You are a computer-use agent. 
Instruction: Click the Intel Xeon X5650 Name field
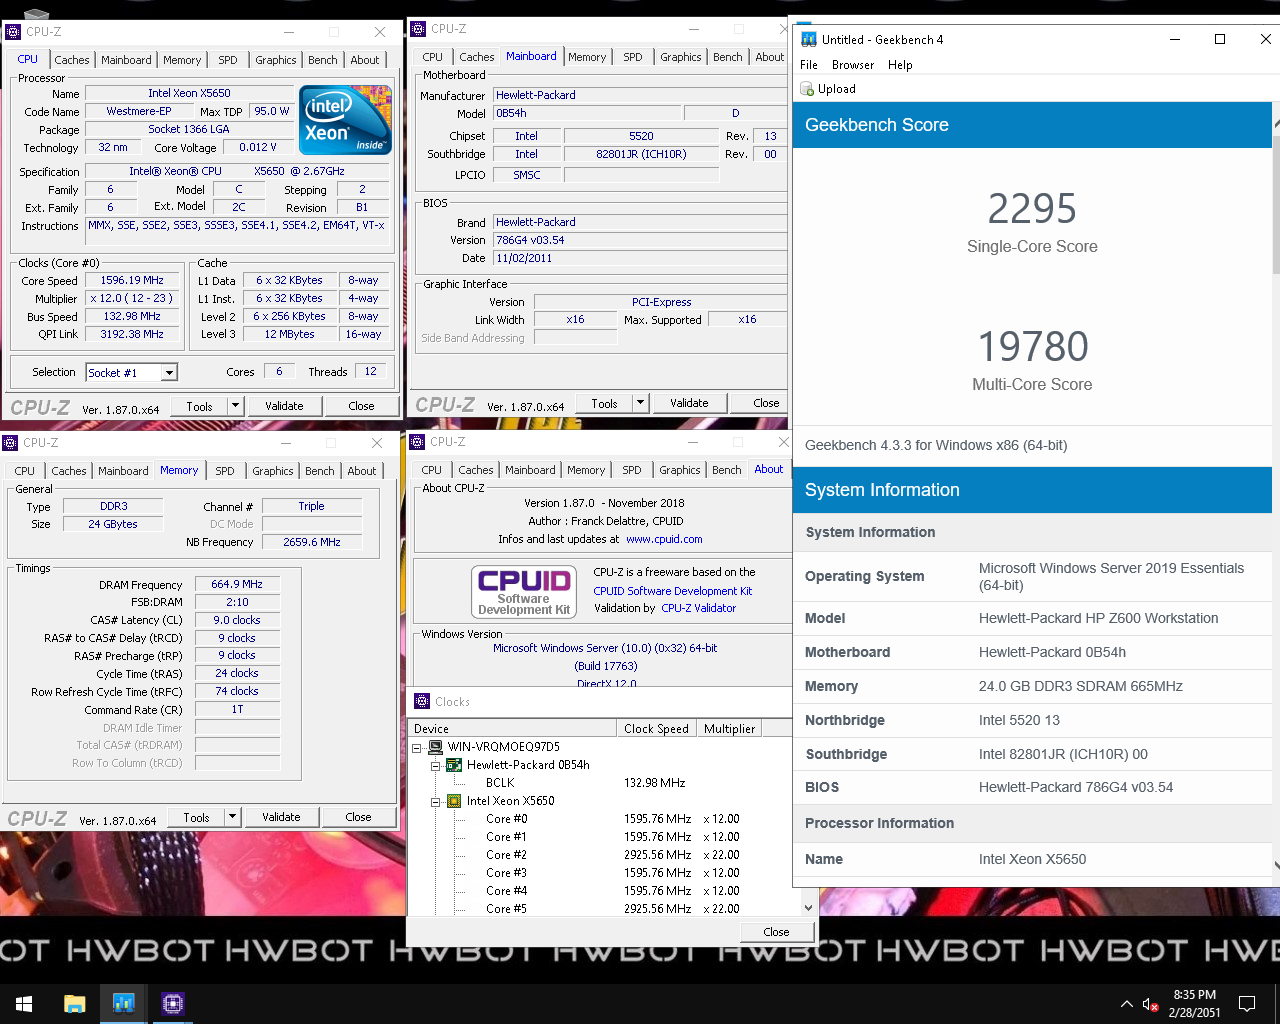coord(189,93)
